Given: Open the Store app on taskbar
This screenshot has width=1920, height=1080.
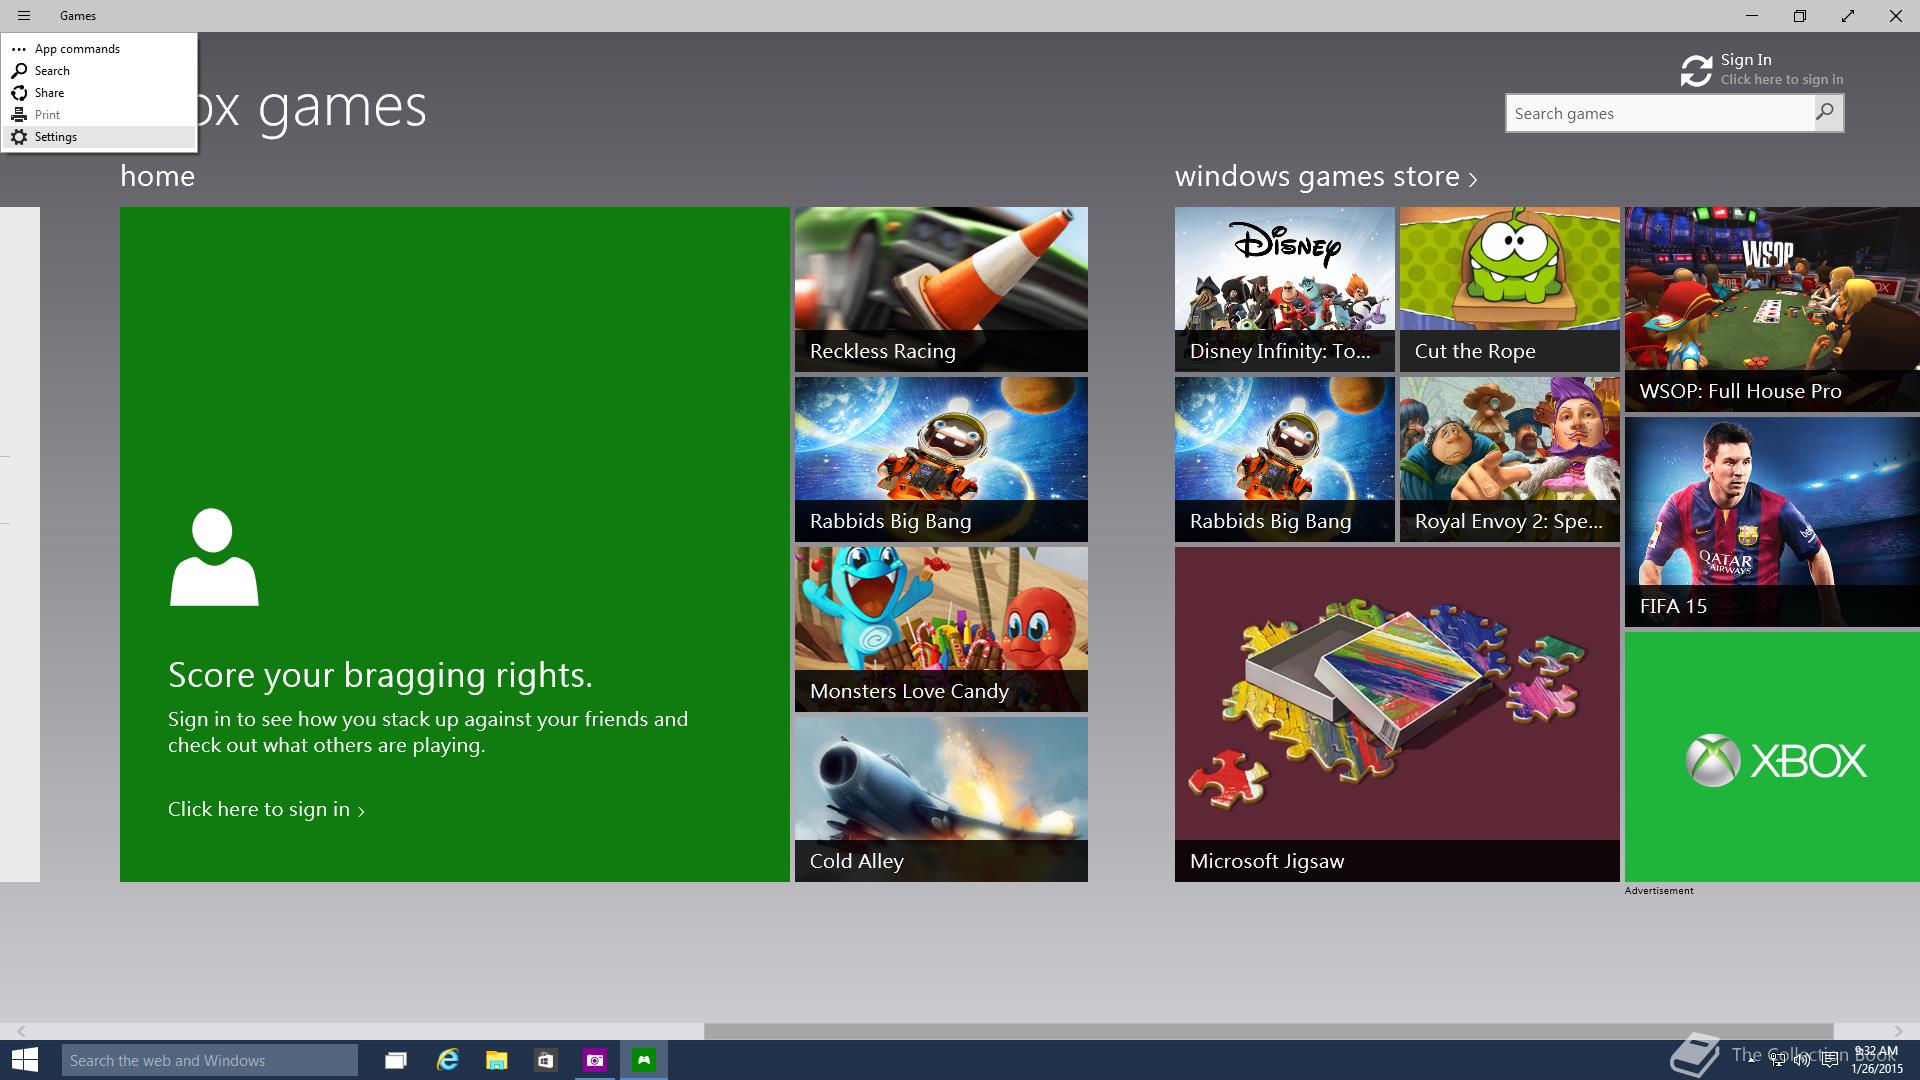Looking at the screenshot, I should pos(545,1060).
